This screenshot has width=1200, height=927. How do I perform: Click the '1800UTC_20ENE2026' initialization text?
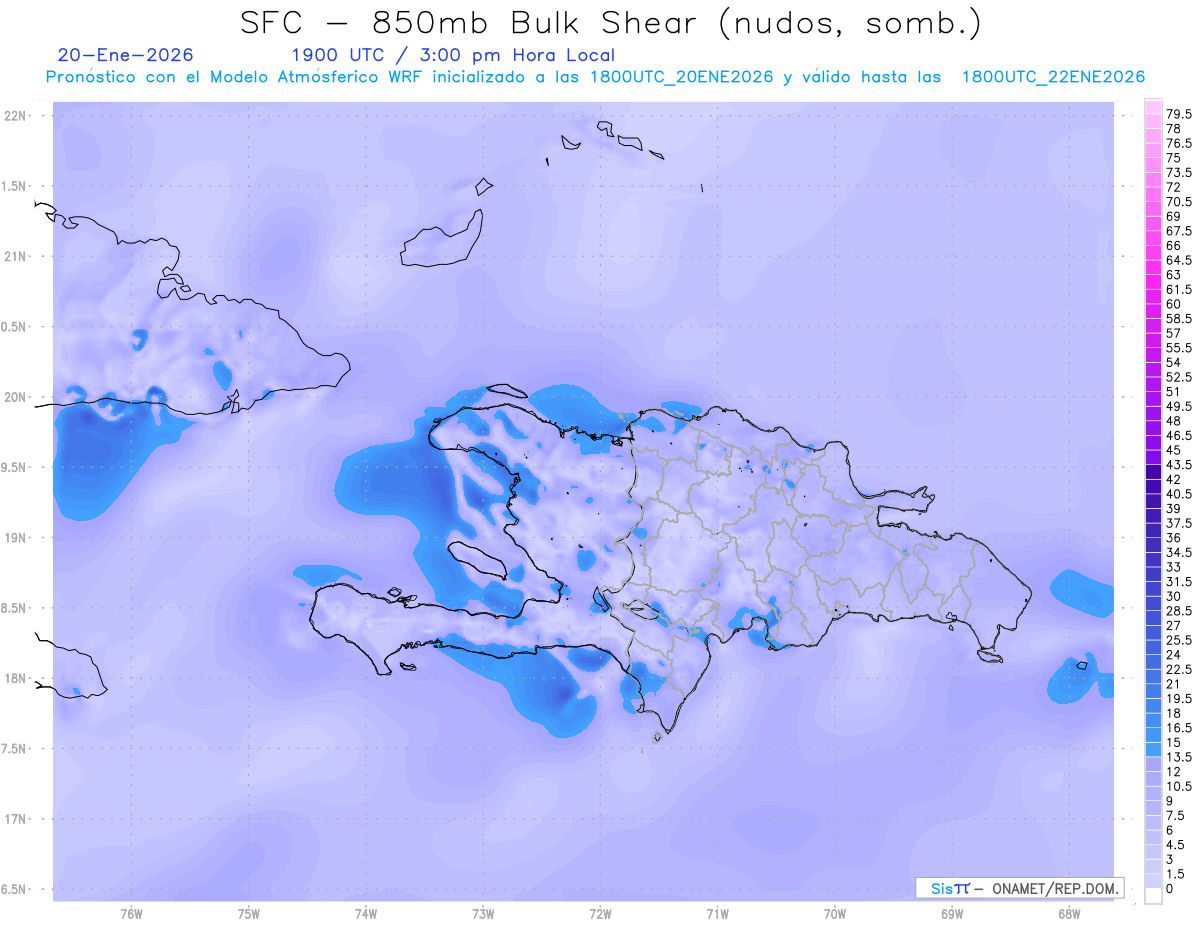(681, 78)
